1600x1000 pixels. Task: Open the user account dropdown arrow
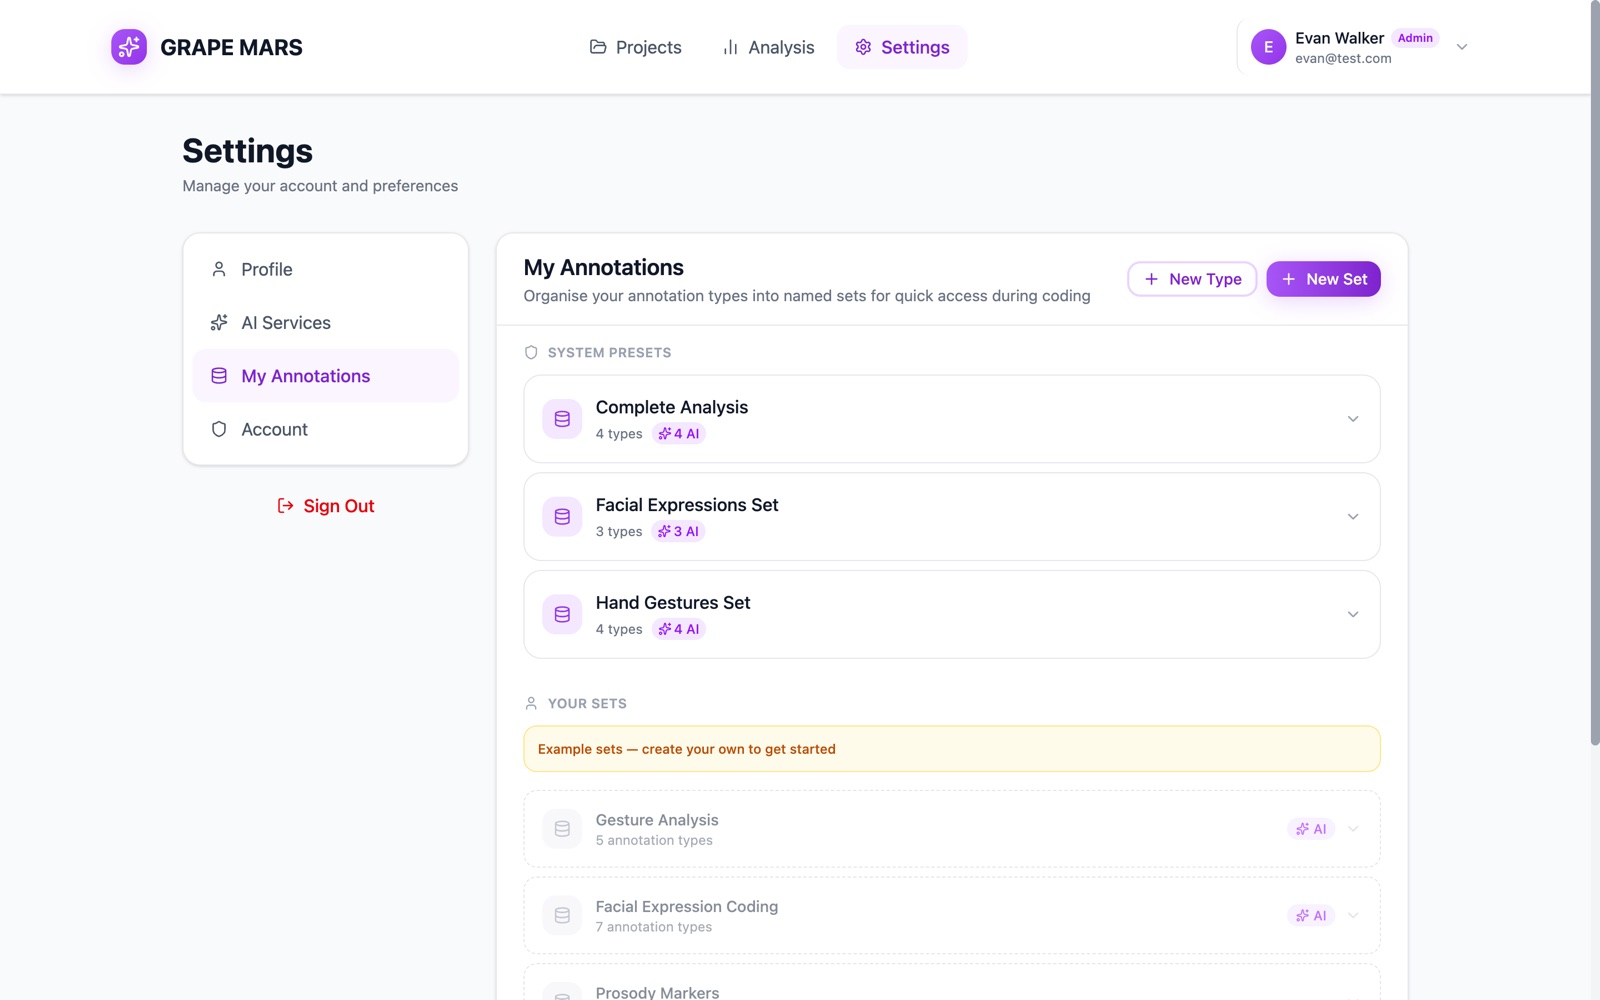(1462, 47)
